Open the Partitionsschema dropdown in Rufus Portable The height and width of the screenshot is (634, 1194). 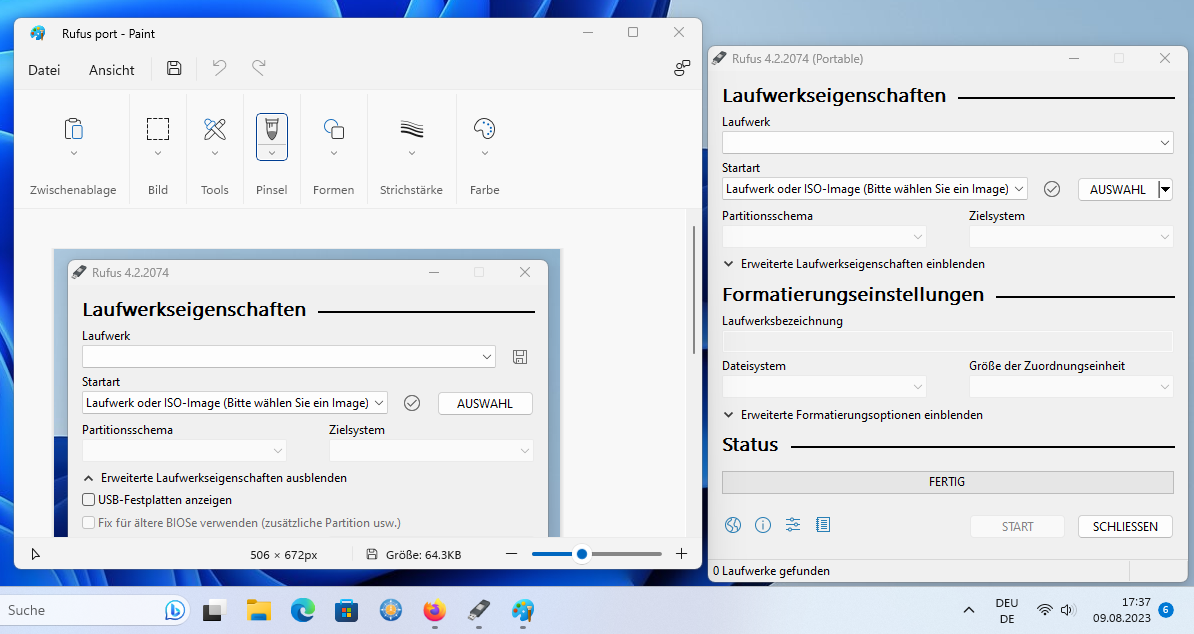824,237
